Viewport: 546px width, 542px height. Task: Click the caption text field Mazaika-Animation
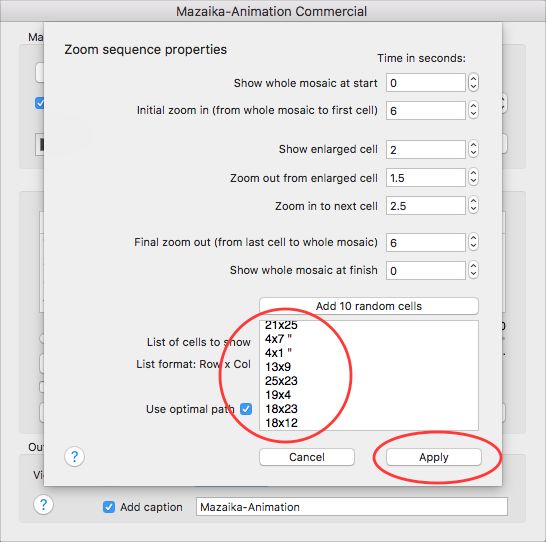pos(352,507)
